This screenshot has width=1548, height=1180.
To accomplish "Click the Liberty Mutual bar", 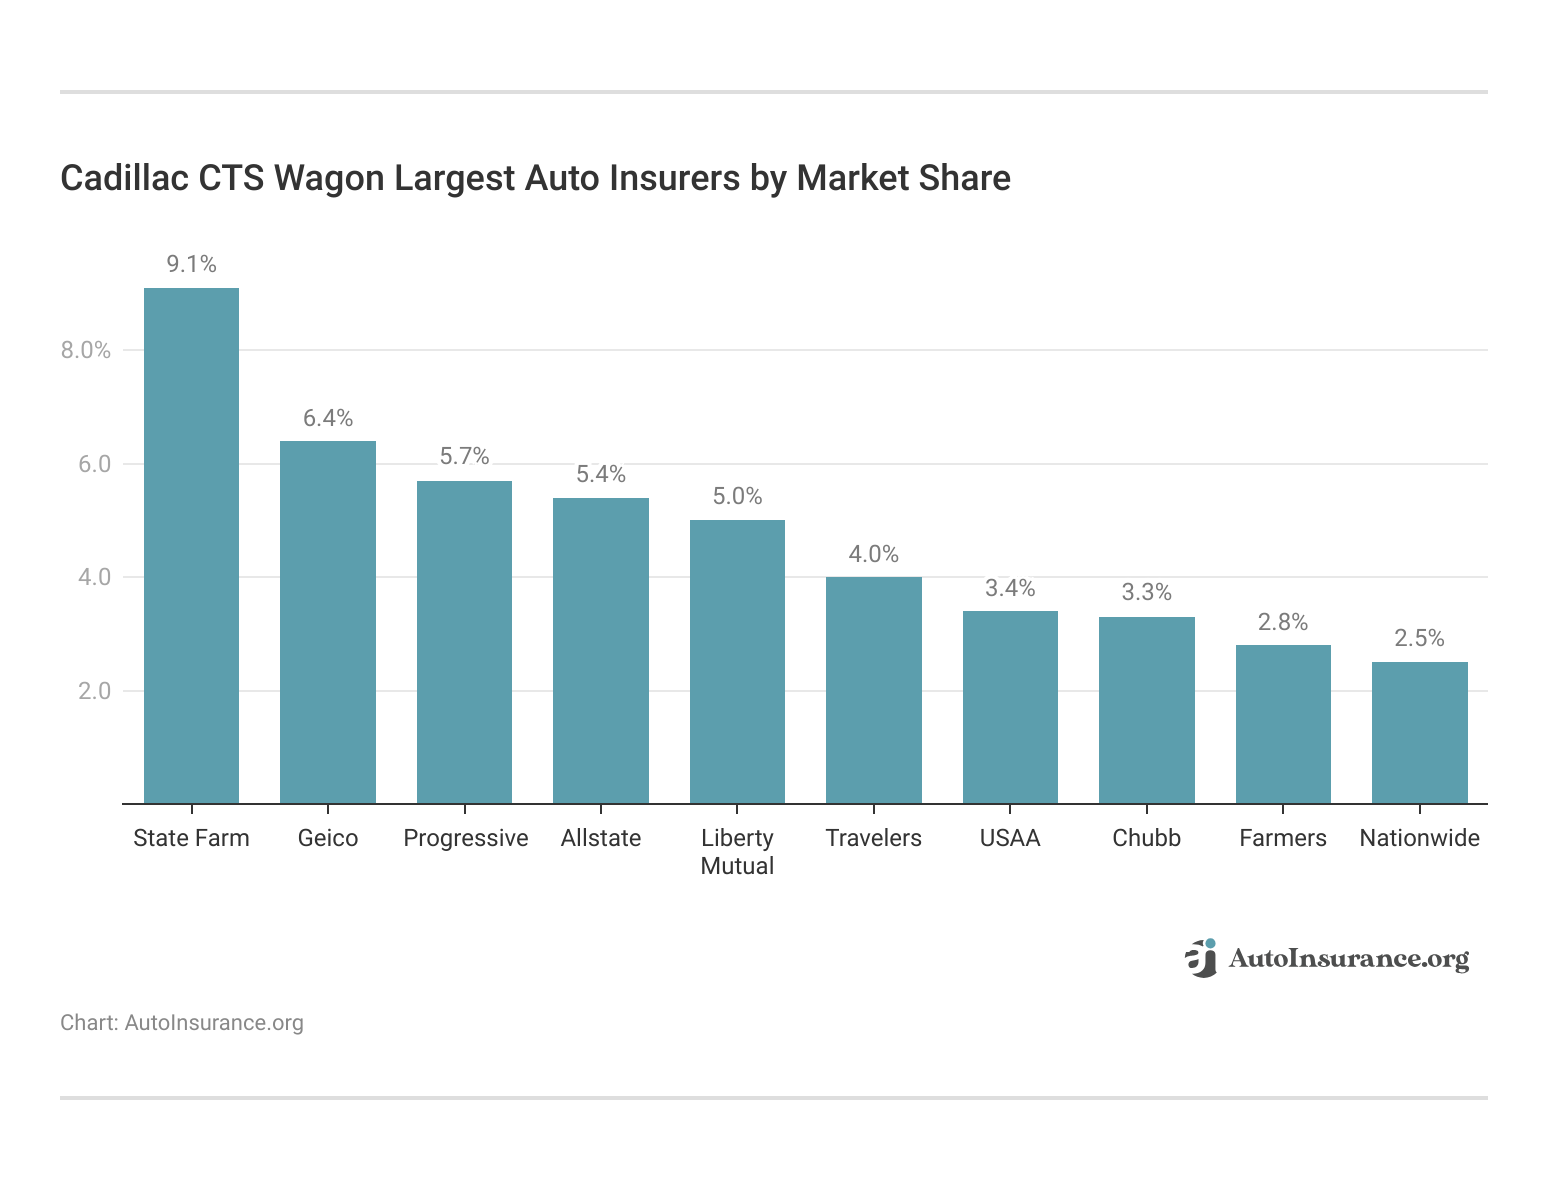I will tap(737, 662).
